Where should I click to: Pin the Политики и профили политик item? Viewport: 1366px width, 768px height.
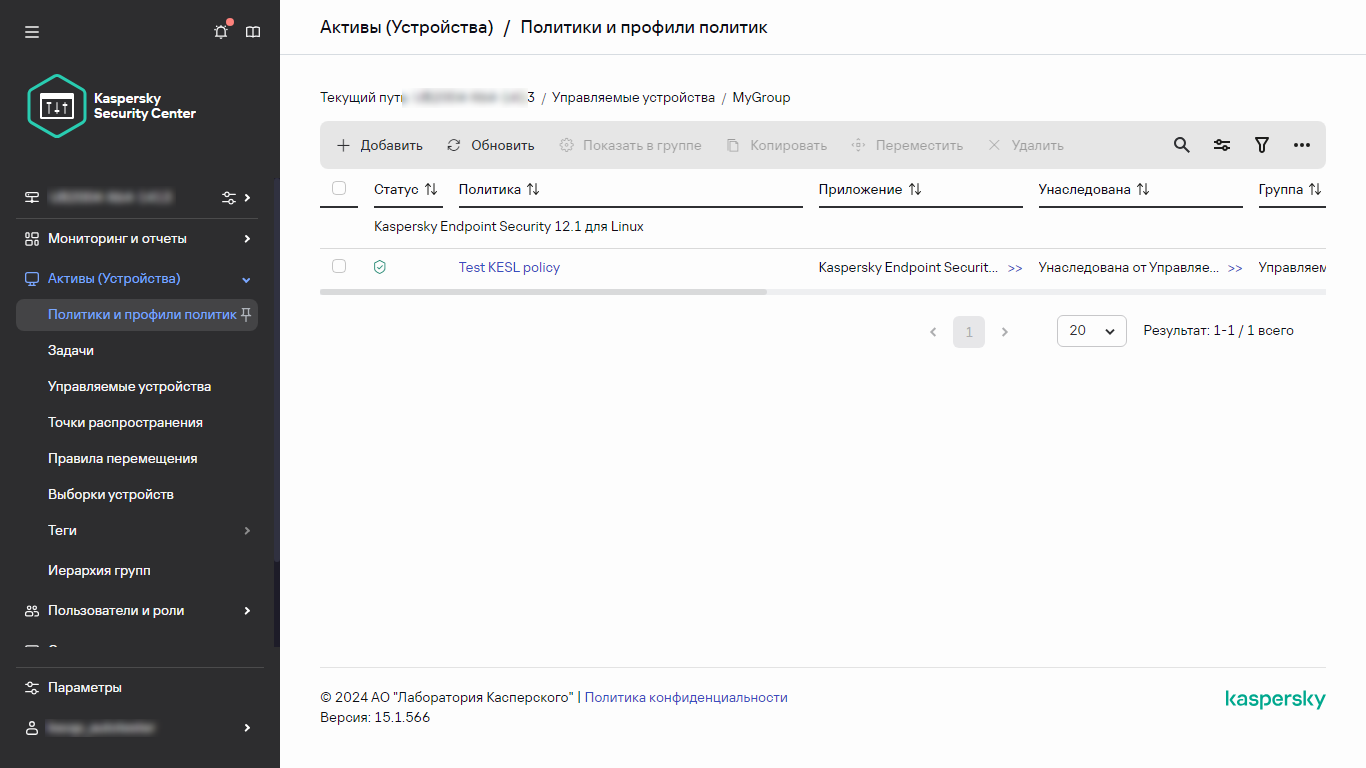pyautogui.click(x=246, y=314)
